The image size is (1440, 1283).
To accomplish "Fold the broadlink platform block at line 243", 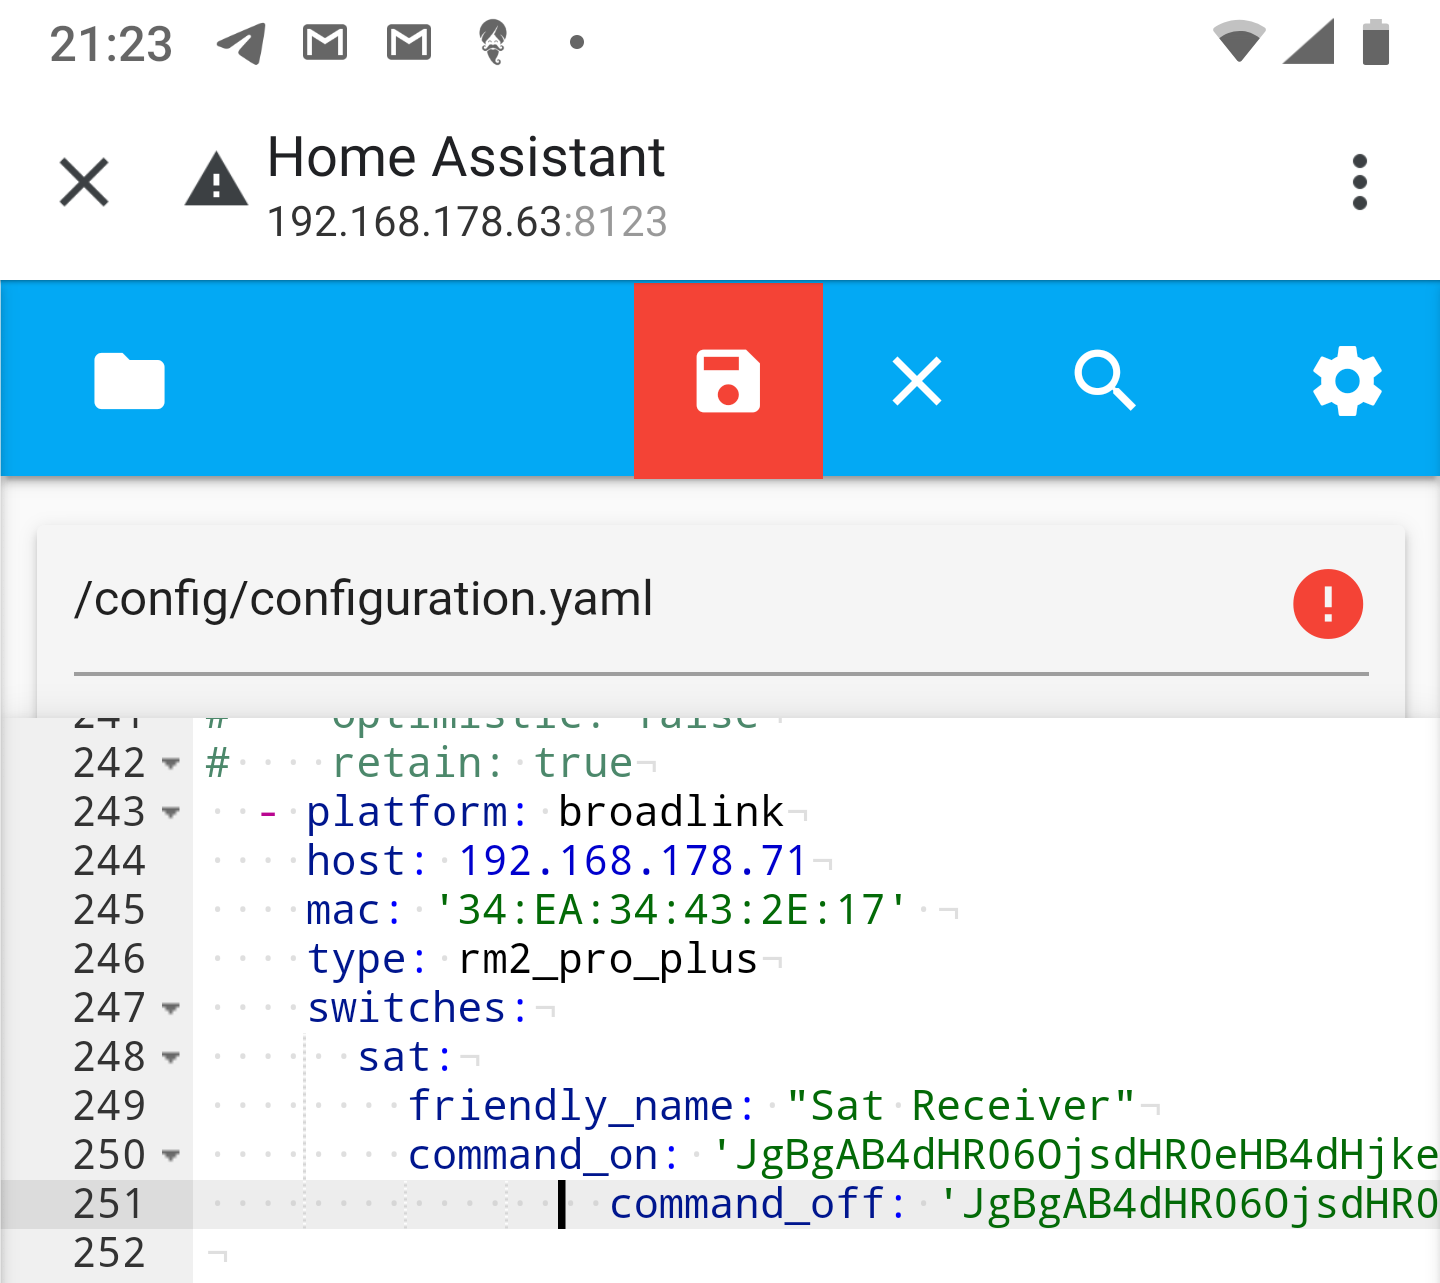I will pyautogui.click(x=171, y=813).
